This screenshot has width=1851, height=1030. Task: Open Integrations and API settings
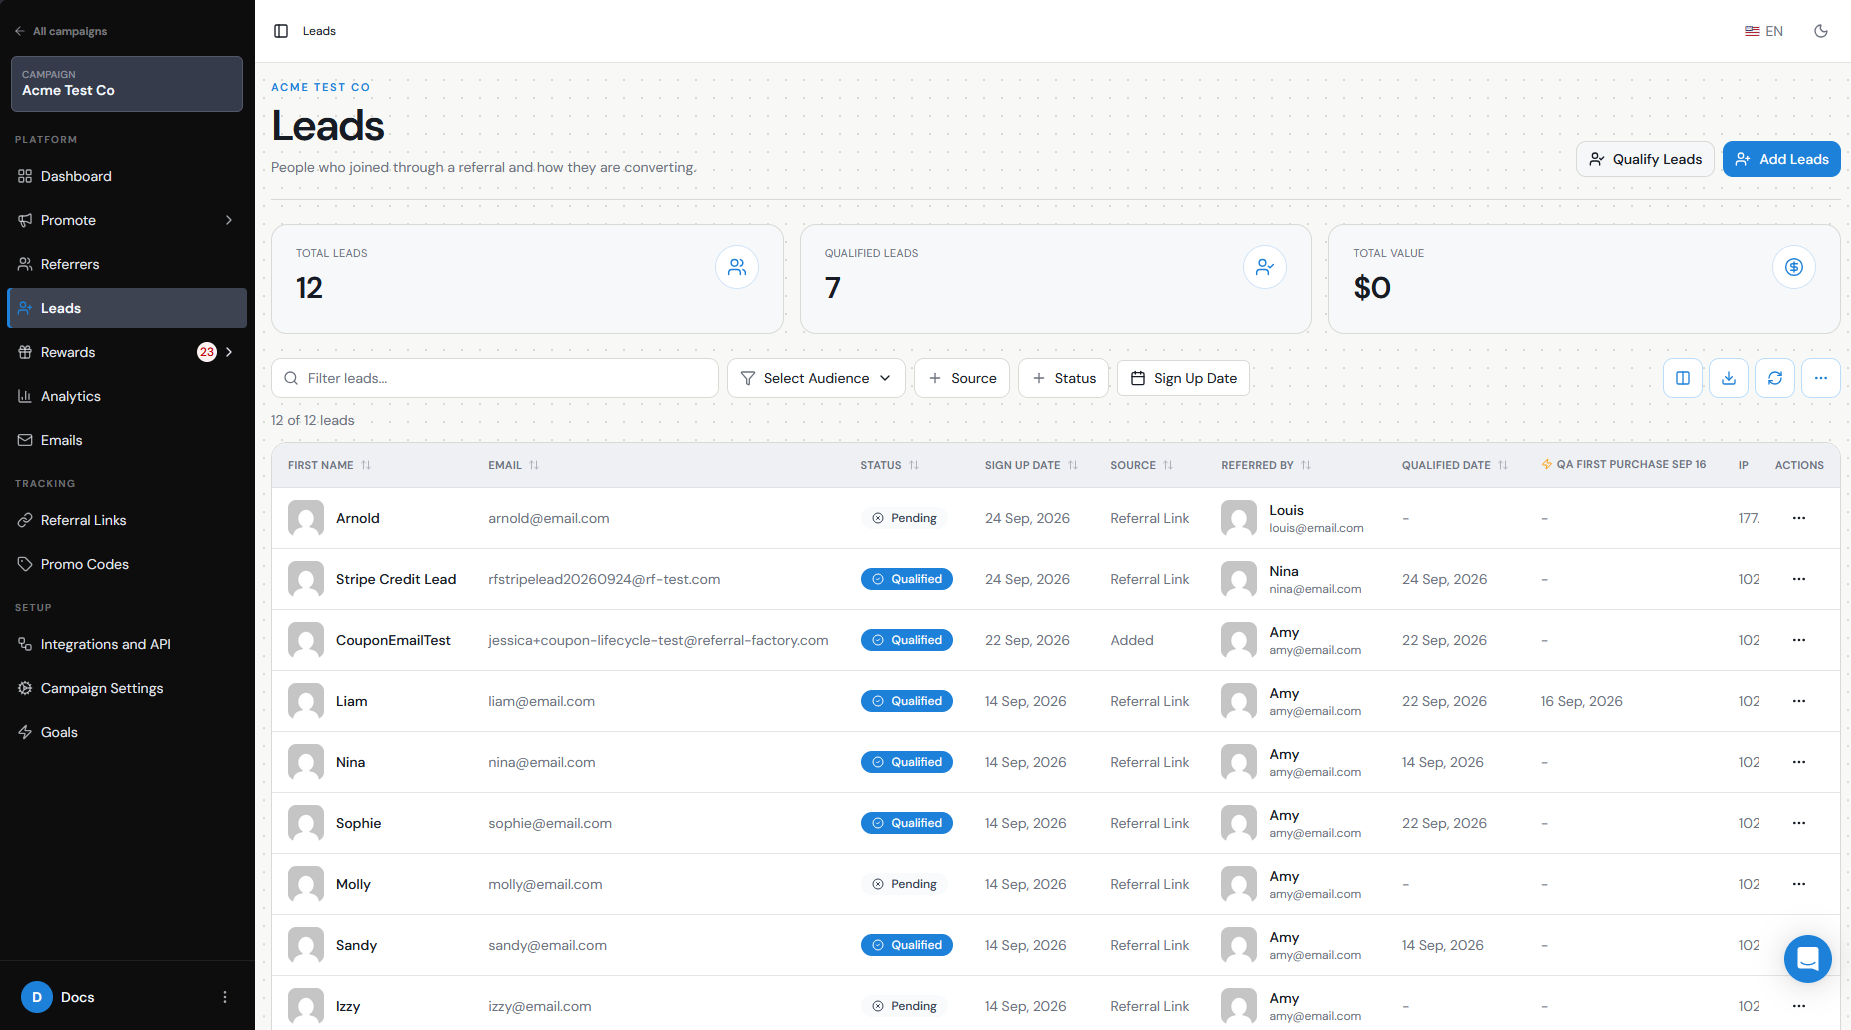click(x=127, y=644)
